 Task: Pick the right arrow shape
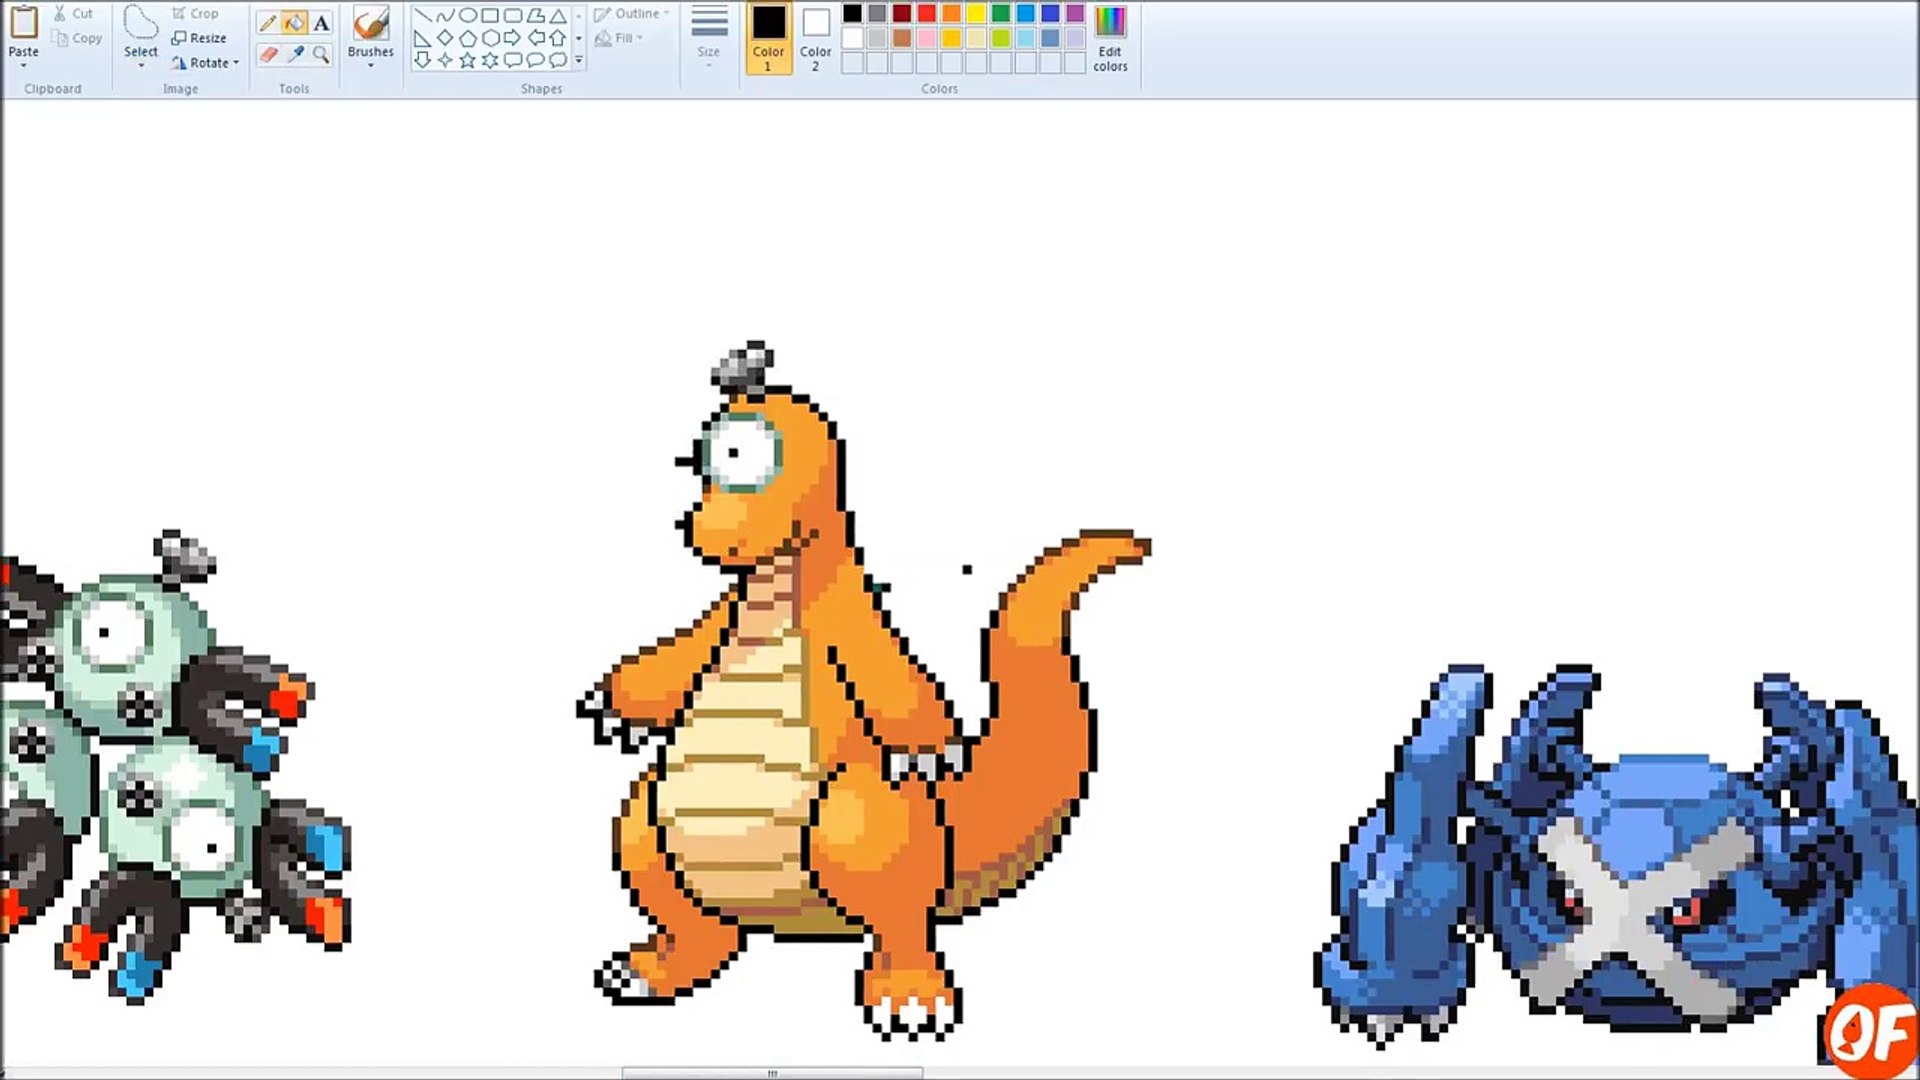tap(512, 38)
